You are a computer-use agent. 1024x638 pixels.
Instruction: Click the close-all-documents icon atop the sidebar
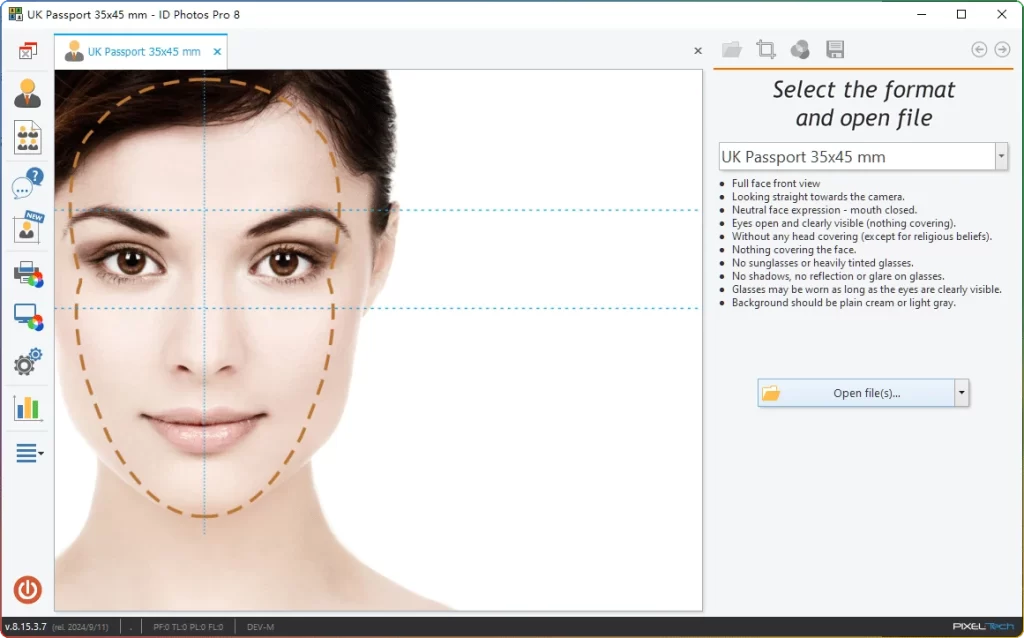tap(27, 51)
